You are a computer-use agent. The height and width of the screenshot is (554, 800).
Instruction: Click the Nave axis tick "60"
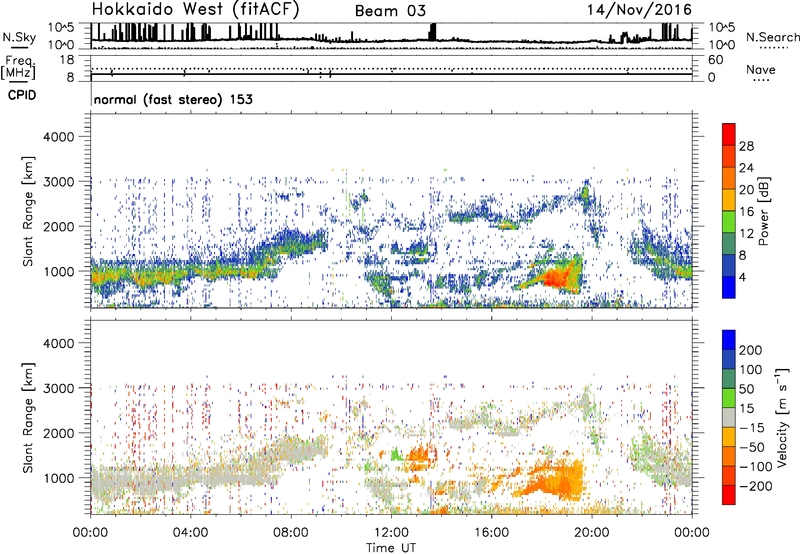pos(715,60)
